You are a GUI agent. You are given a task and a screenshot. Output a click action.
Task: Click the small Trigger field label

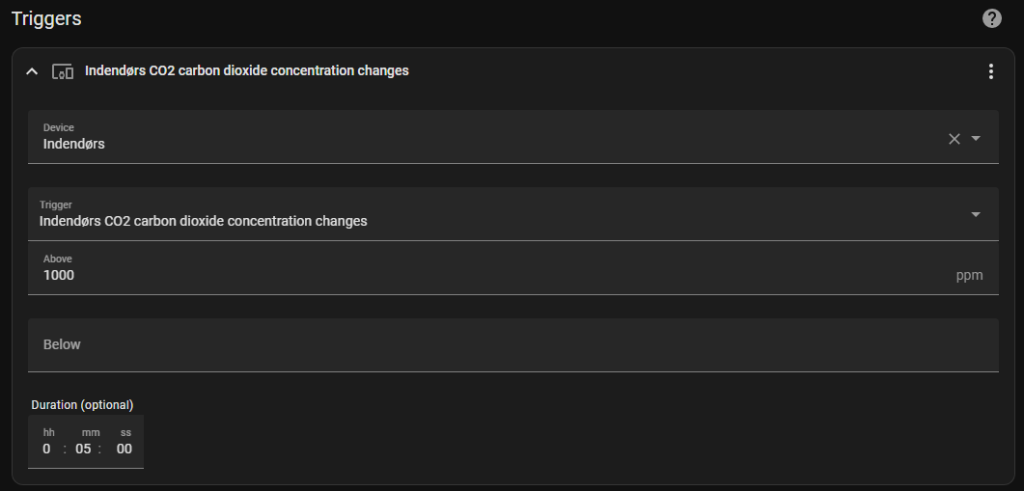point(55,205)
